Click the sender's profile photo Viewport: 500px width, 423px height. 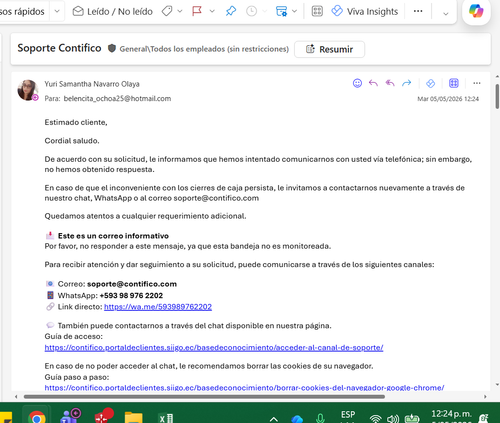[x=28, y=90]
